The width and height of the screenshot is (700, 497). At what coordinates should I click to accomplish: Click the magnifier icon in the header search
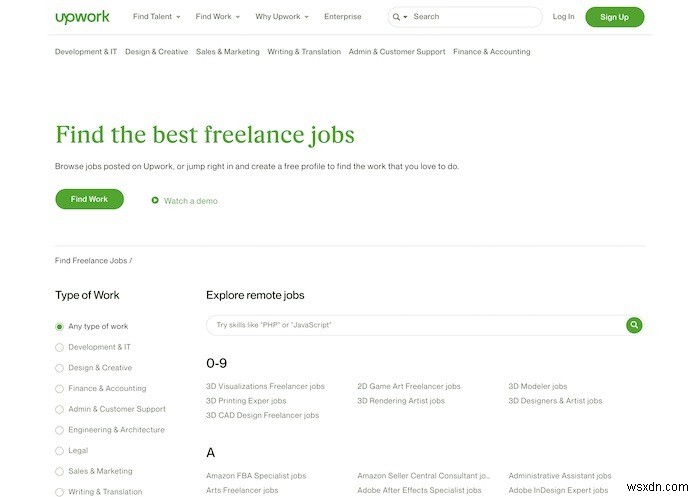tap(397, 17)
